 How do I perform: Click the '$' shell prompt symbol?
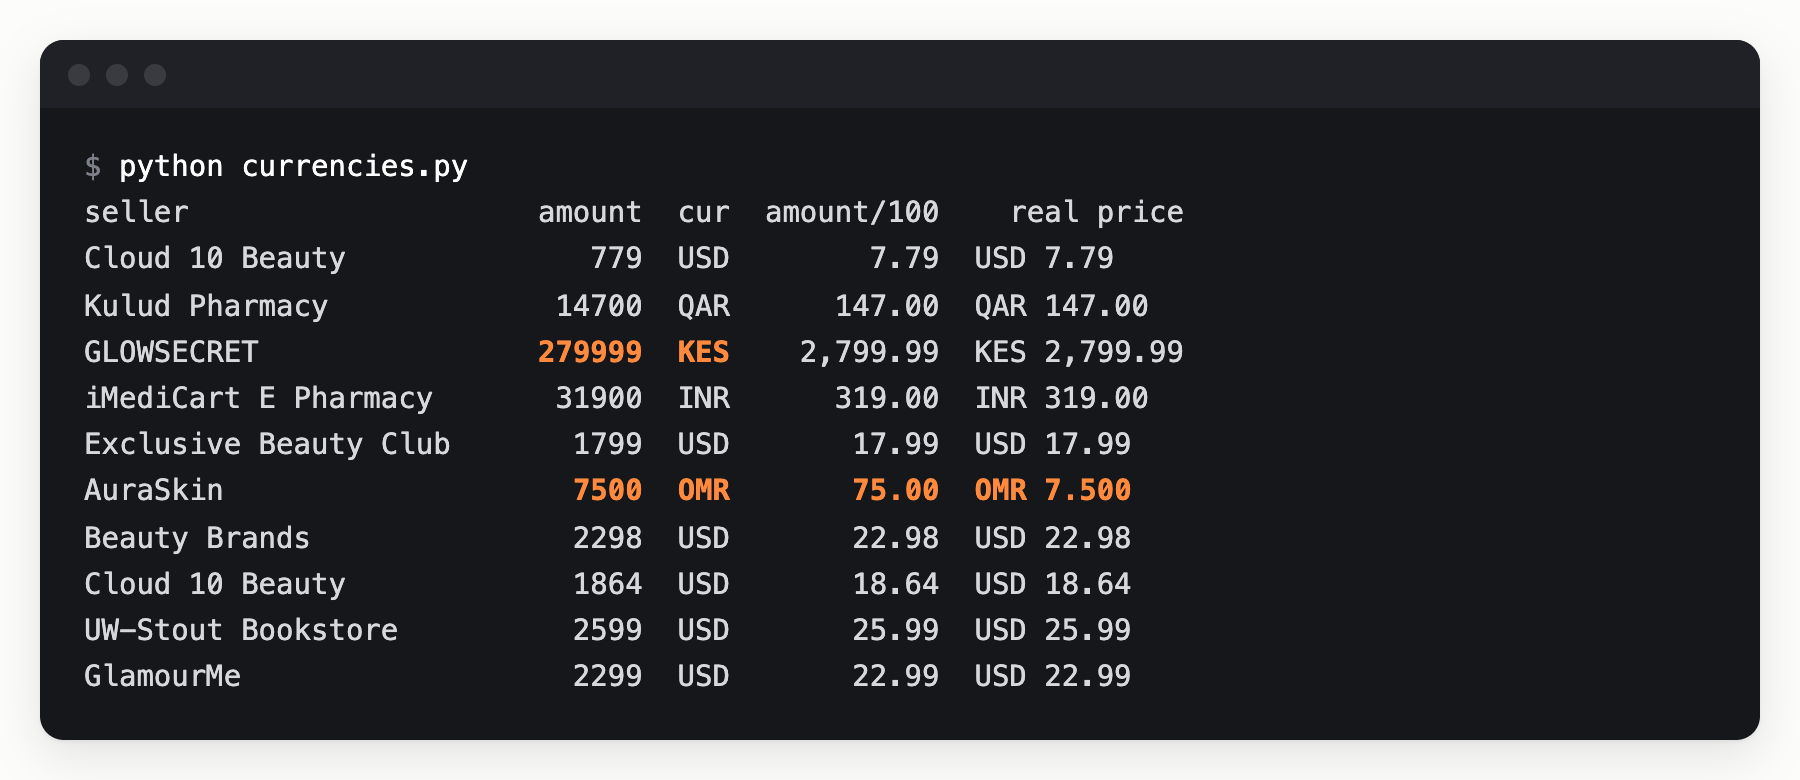(93, 166)
